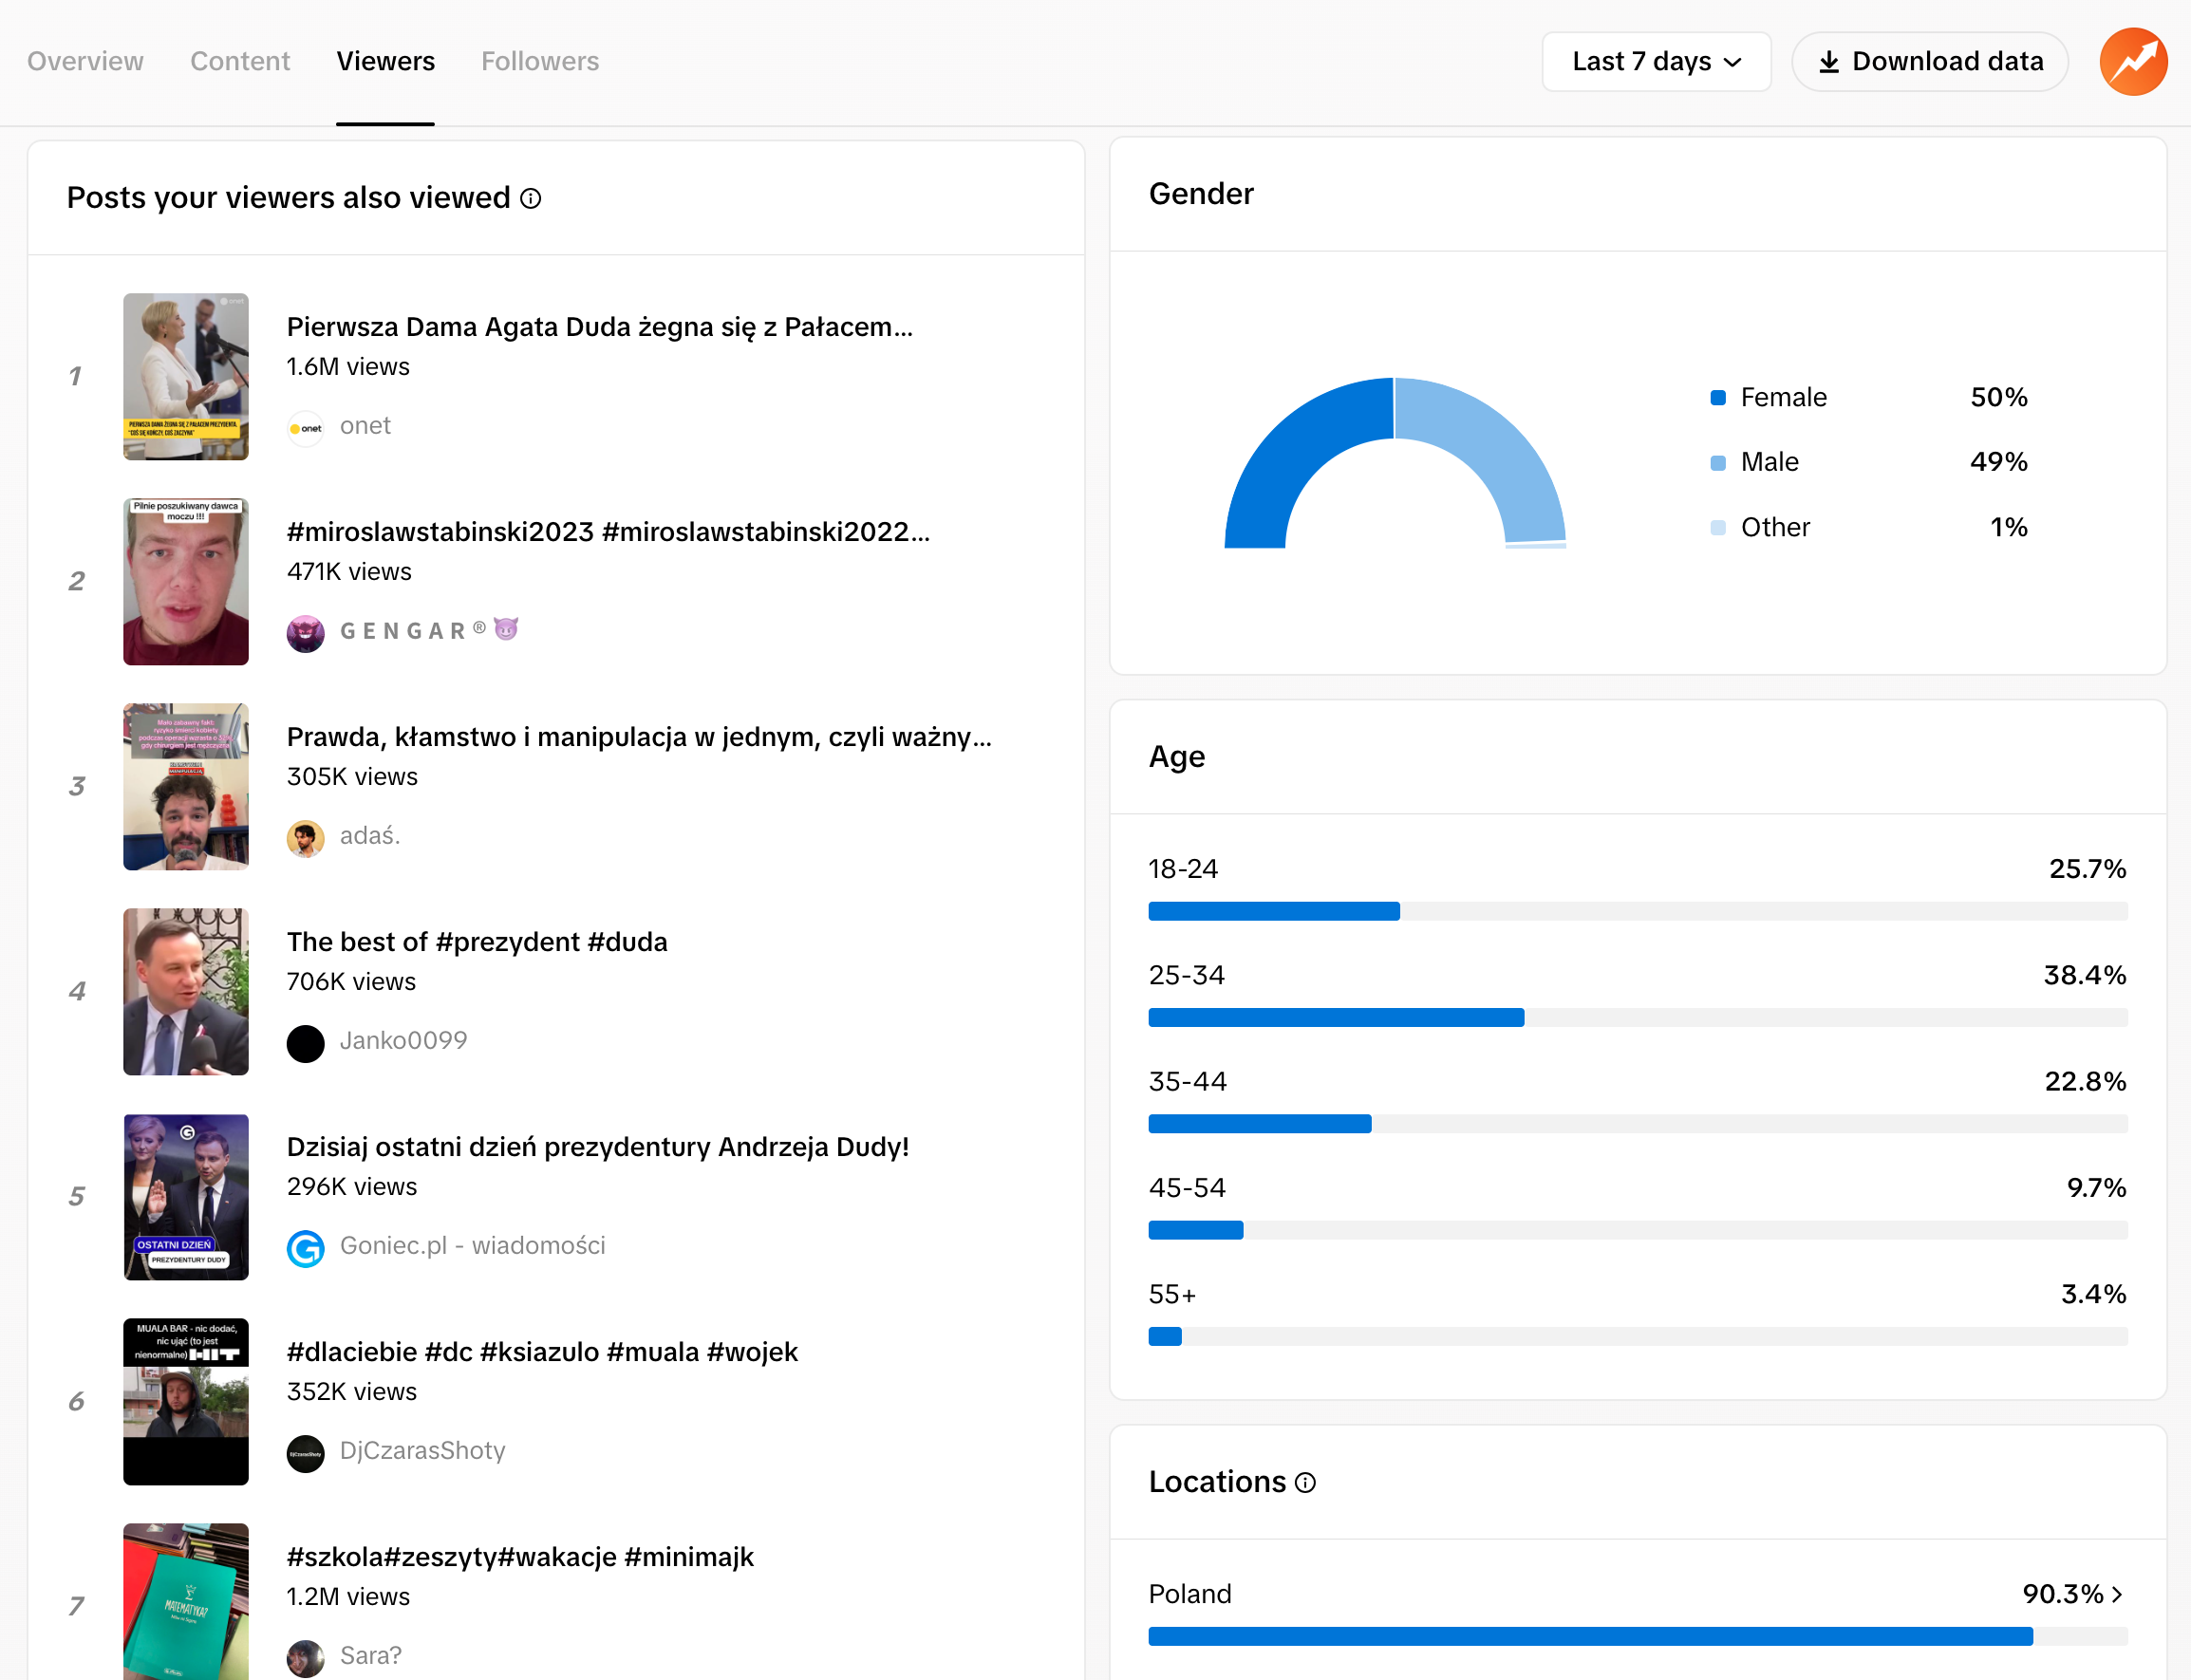
Task: Open the DjCzarasShoty profile avatar
Action: (306, 1452)
